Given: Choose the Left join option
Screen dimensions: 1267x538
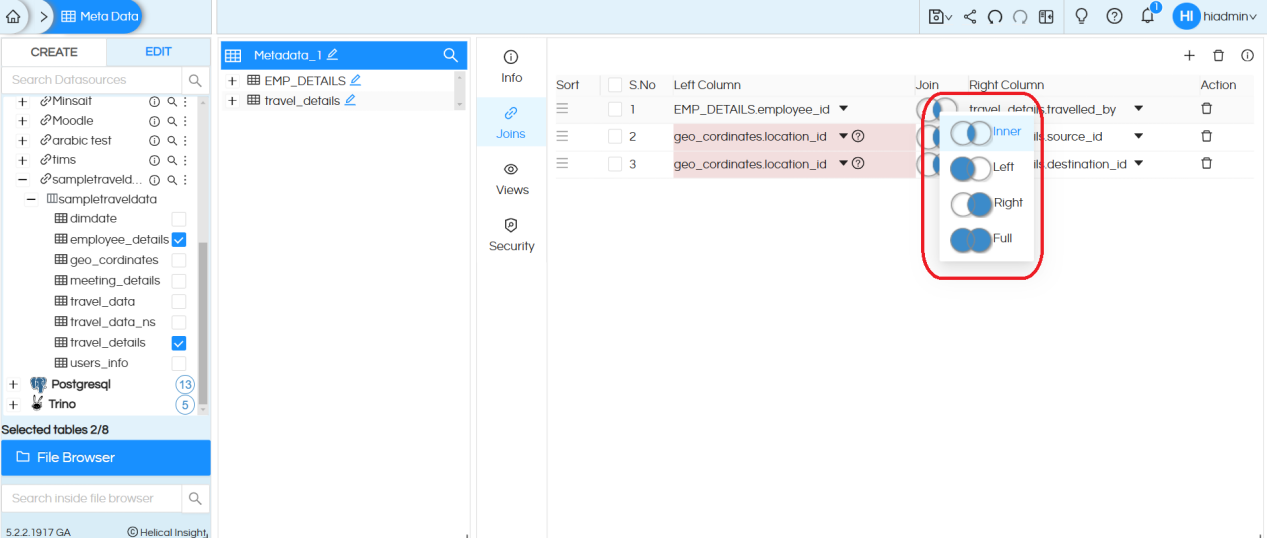Looking at the screenshot, I should [985, 167].
